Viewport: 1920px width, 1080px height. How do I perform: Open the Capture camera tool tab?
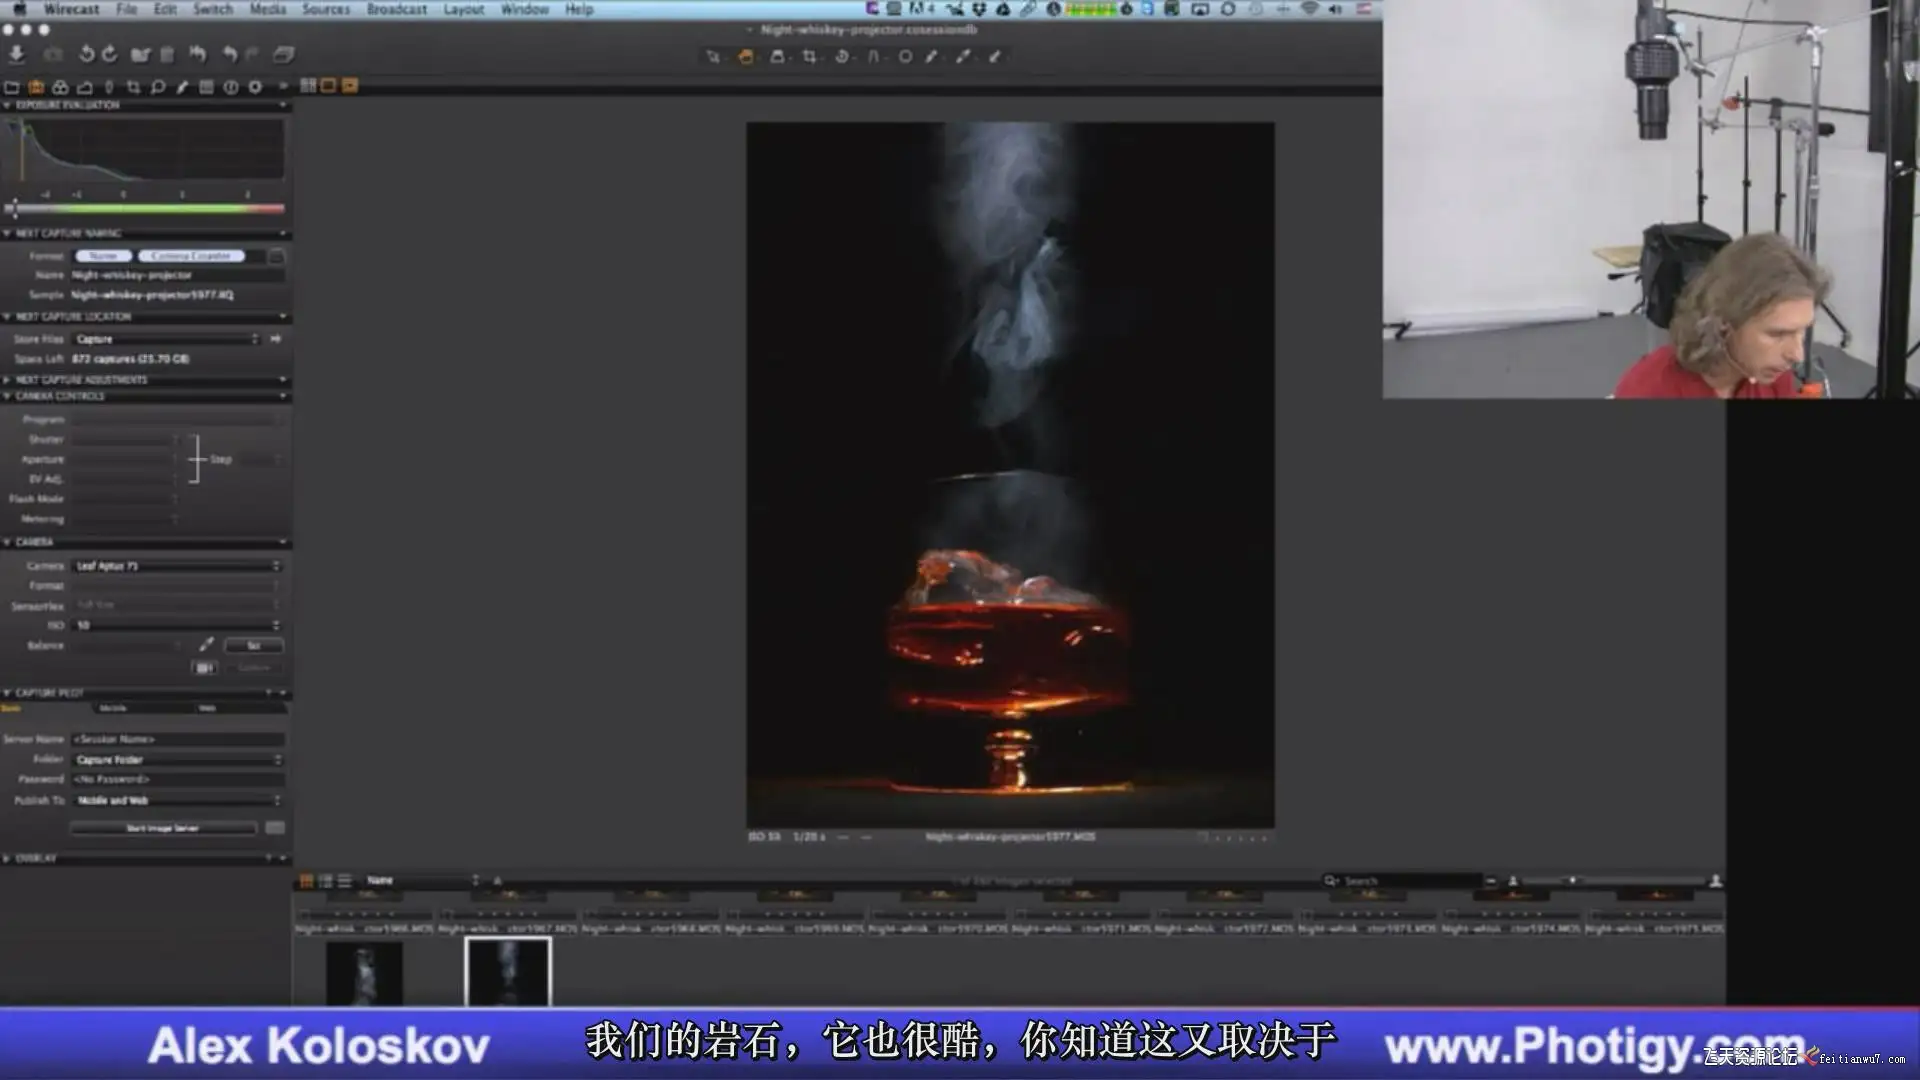[36, 87]
